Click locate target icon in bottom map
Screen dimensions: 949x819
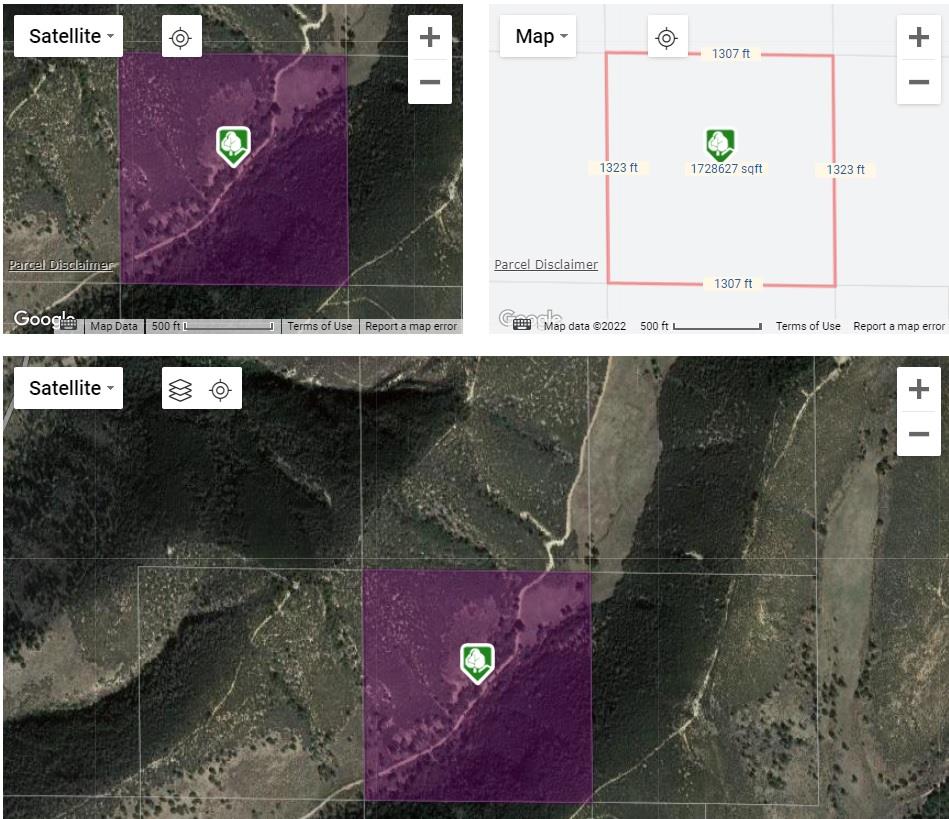220,390
